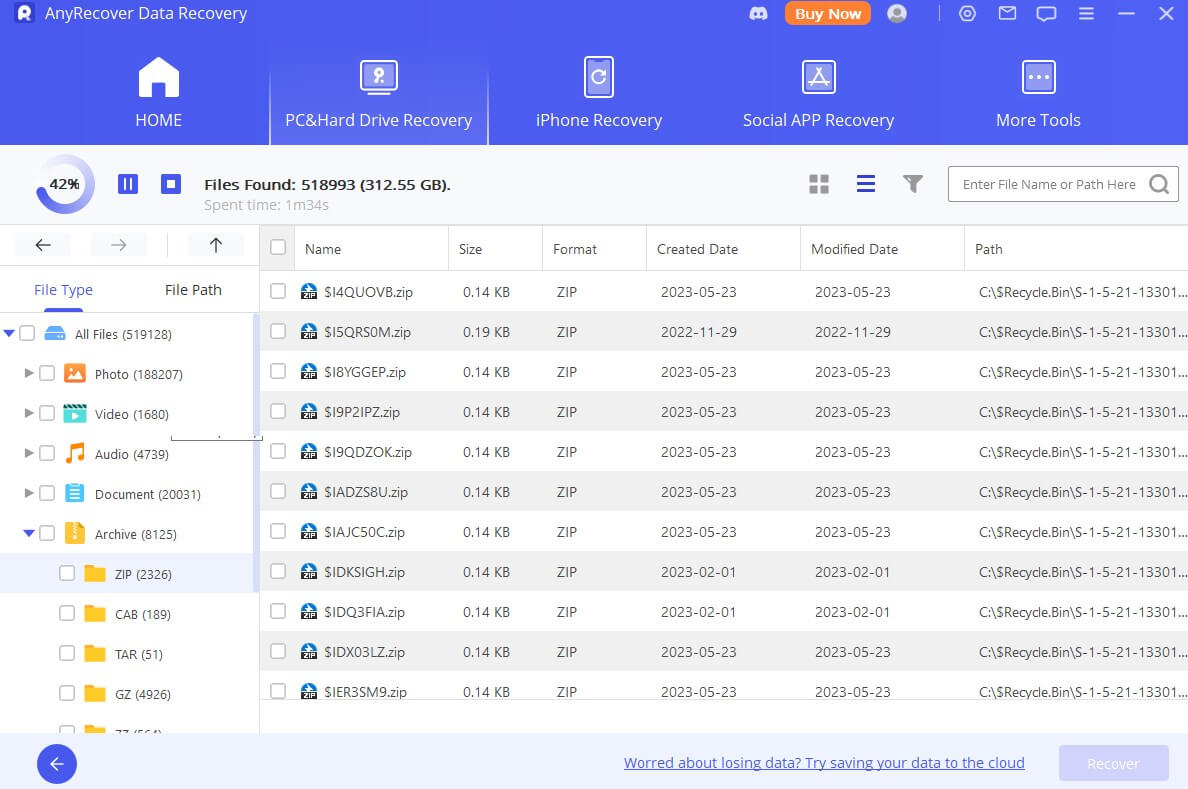Go to the HOME tab
This screenshot has width=1188, height=789.
(158, 92)
